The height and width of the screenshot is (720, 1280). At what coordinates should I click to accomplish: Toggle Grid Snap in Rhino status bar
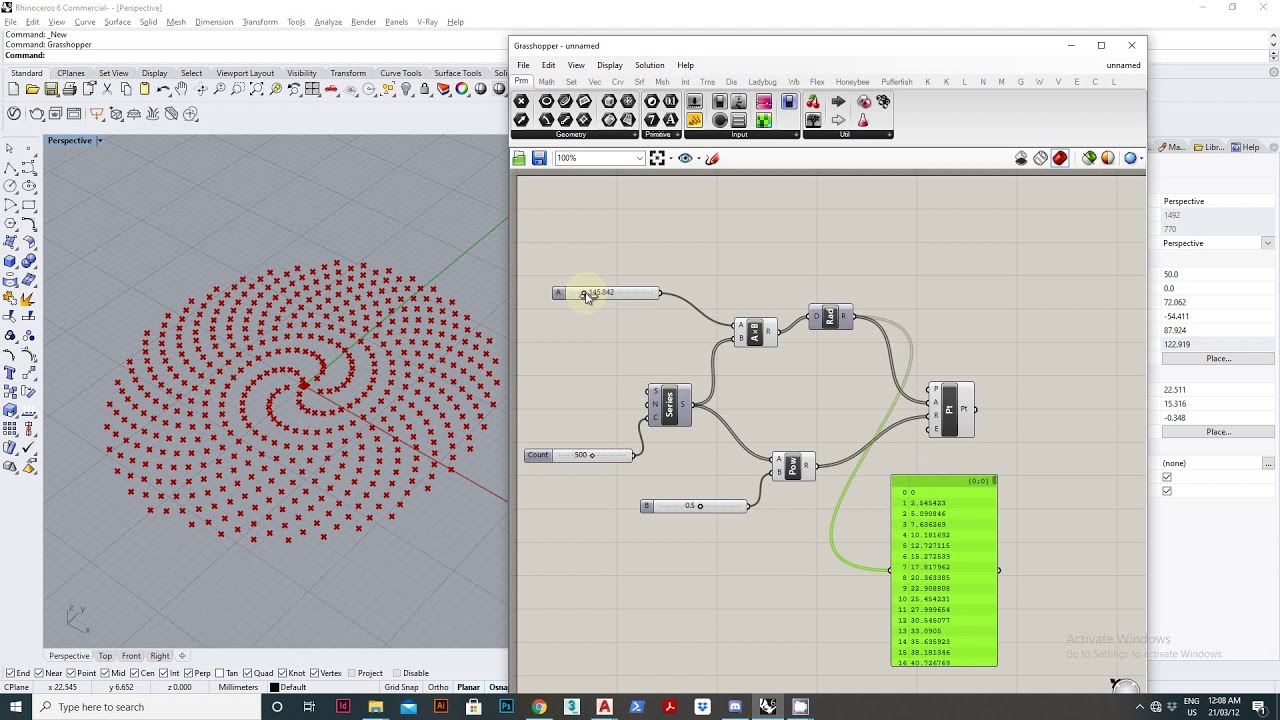(401, 687)
